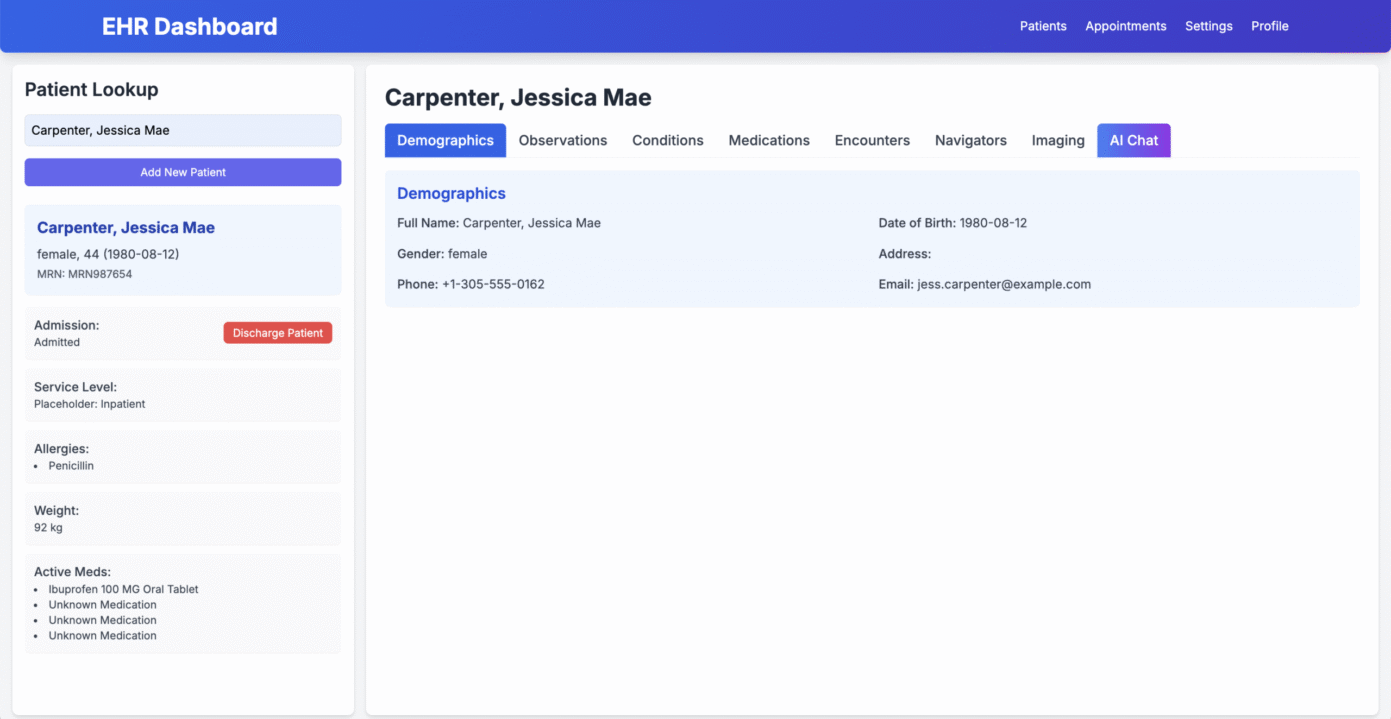Click the Date of Birth 1980-08-12 value
The width and height of the screenshot is (1391, 719).
pos(993,223)
